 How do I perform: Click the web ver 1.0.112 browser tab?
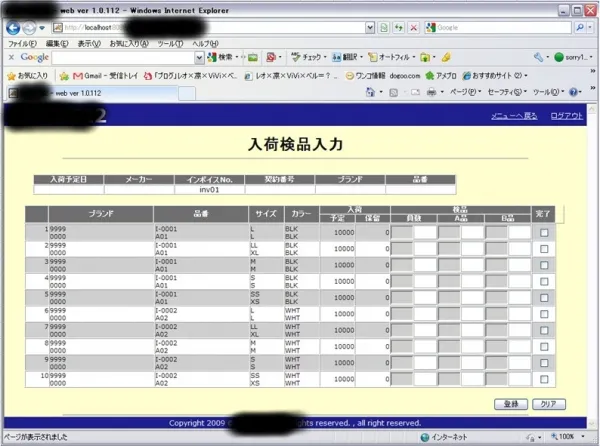(92, 93)
